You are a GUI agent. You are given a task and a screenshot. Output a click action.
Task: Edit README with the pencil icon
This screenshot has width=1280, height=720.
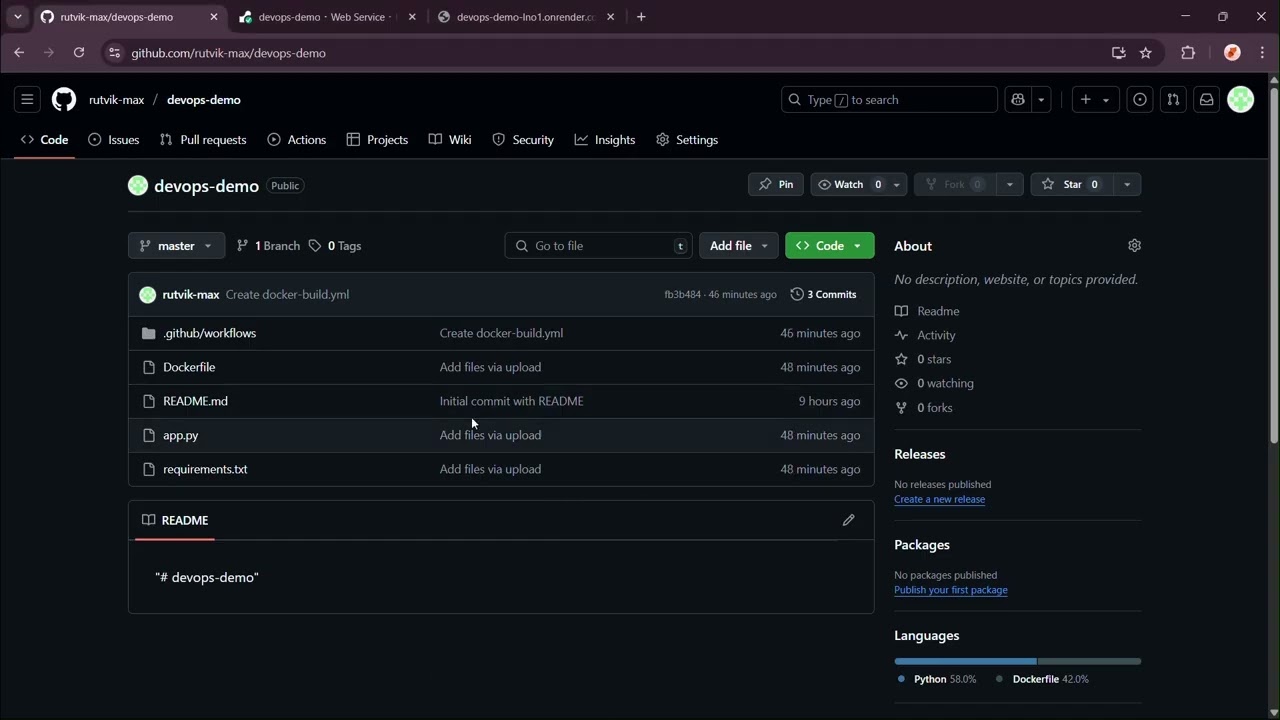[x=849, y=520]
